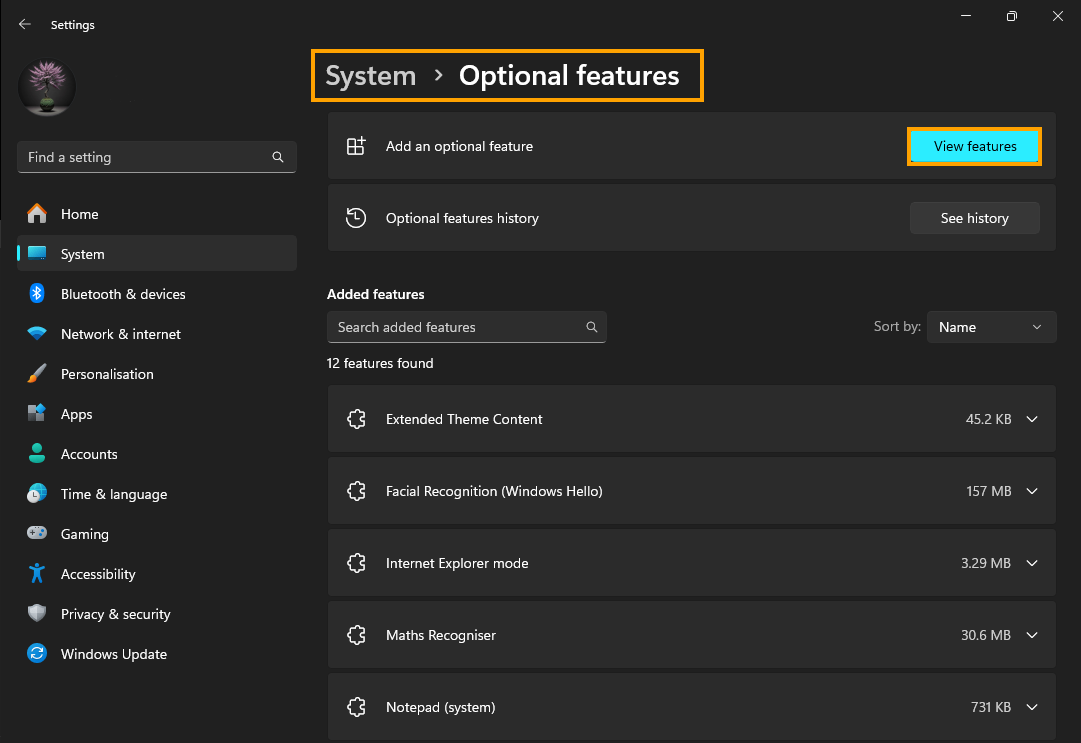Screen dimensions: 1081x743
Task: Click Facial Recognition feature puzzle icon
Action: click(x=356, y=491)
